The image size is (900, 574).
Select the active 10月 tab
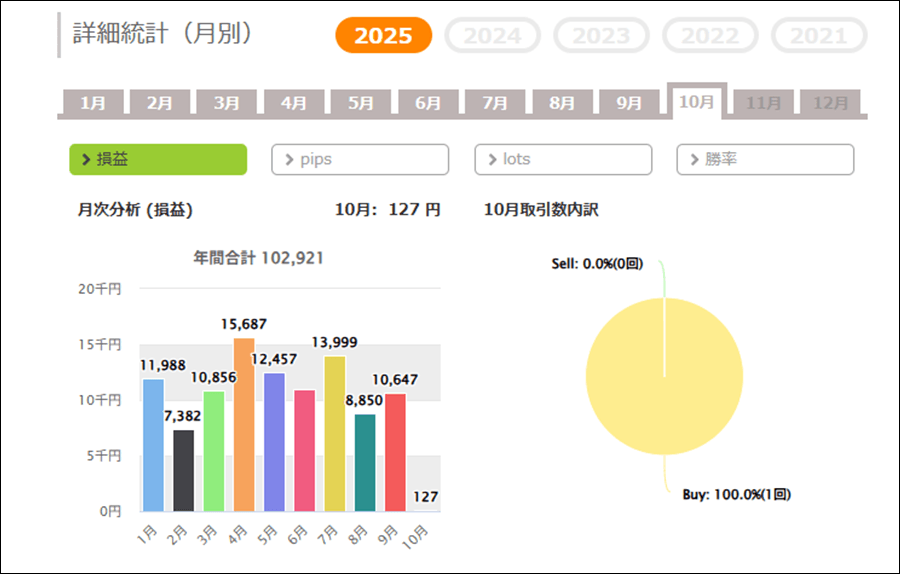696,102
